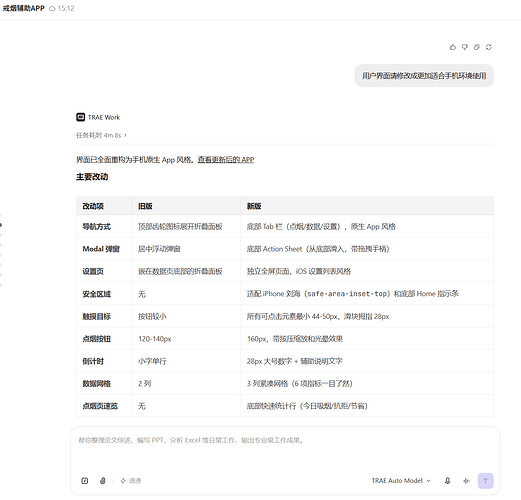Click the purple send arrow button
The image size is (521, 500).
pos(485,481)
